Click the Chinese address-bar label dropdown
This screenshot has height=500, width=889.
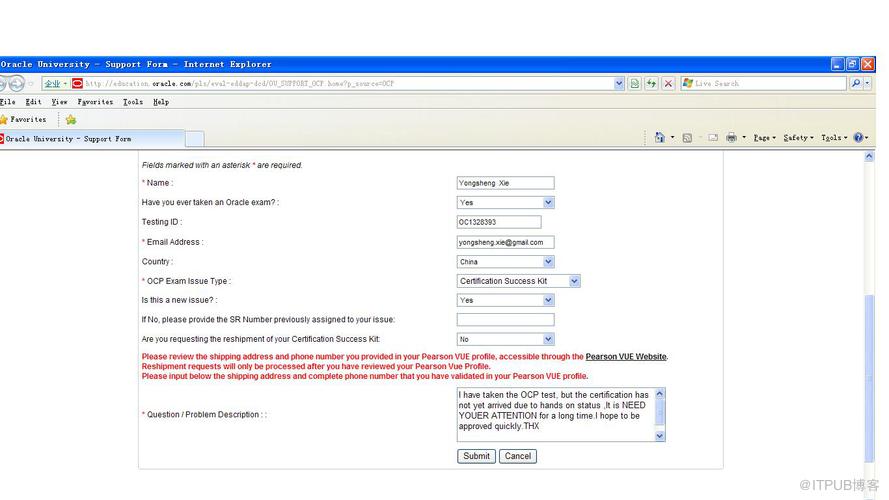(x=56, y=83)
